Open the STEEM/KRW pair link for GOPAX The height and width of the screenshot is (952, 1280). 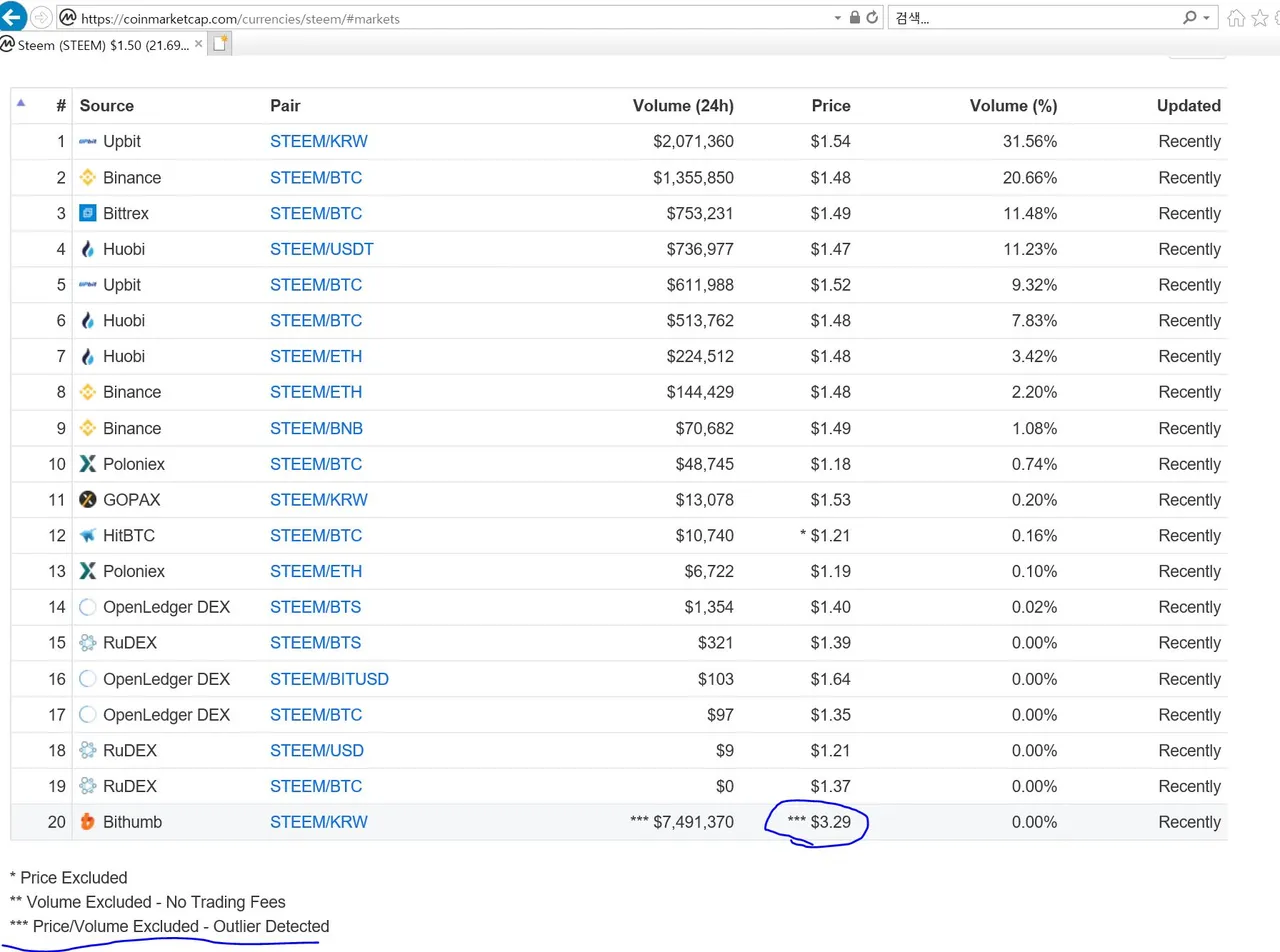pos(319,500)
